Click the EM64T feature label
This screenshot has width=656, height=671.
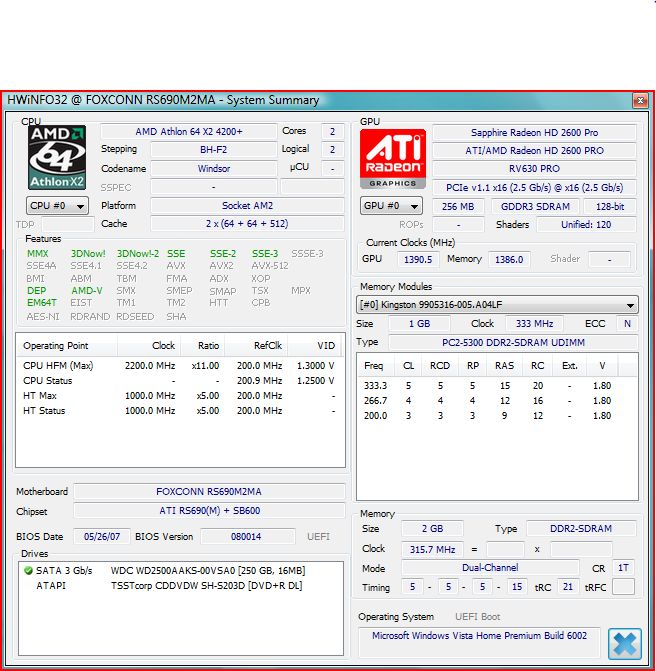click(42, 303)
